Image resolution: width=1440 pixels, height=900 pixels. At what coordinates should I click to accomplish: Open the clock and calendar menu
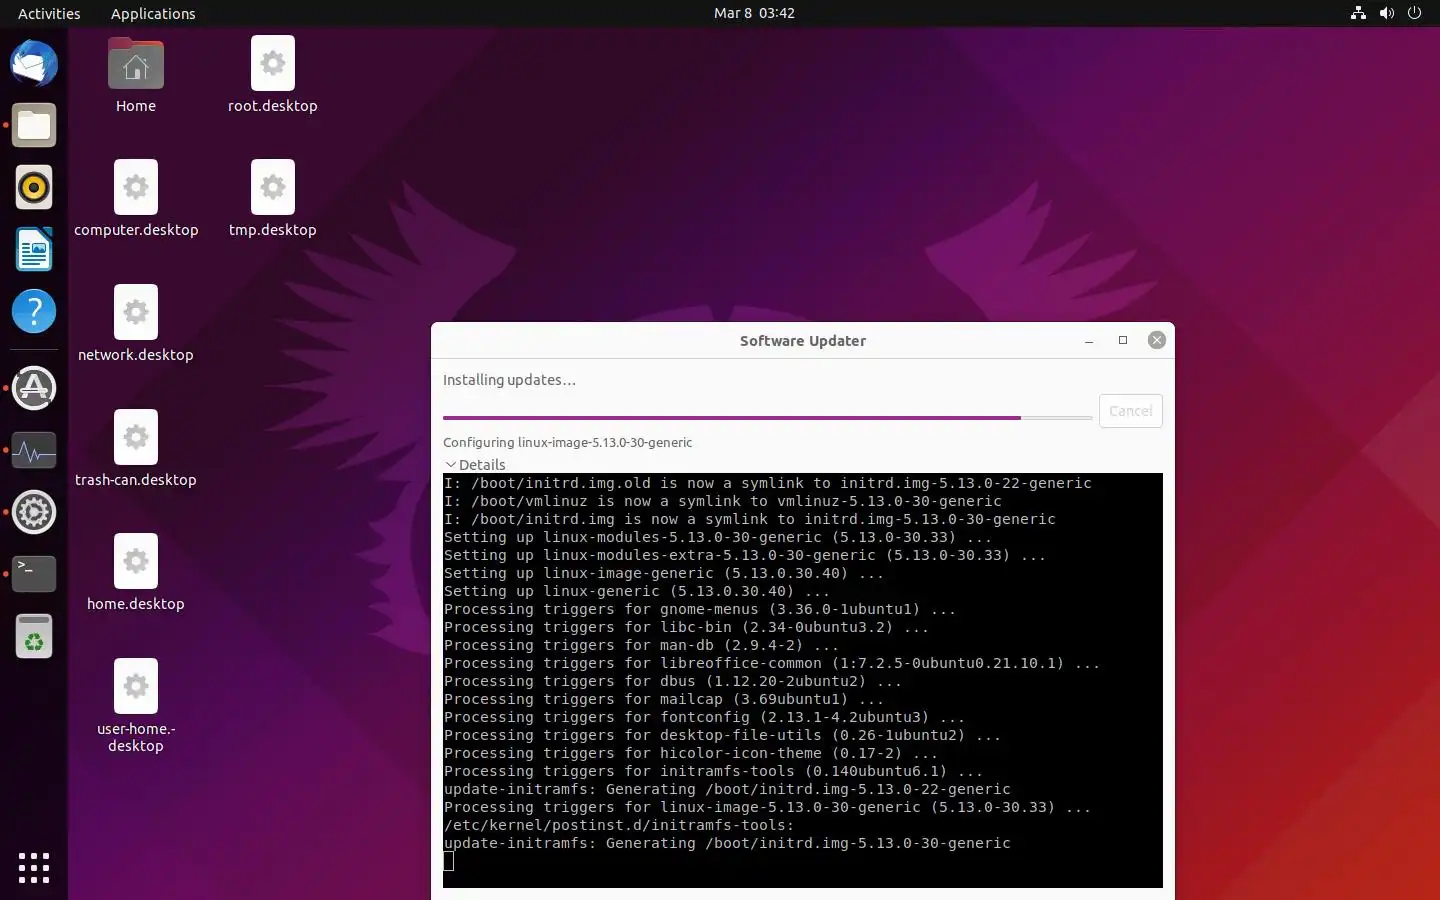[754, 13]
